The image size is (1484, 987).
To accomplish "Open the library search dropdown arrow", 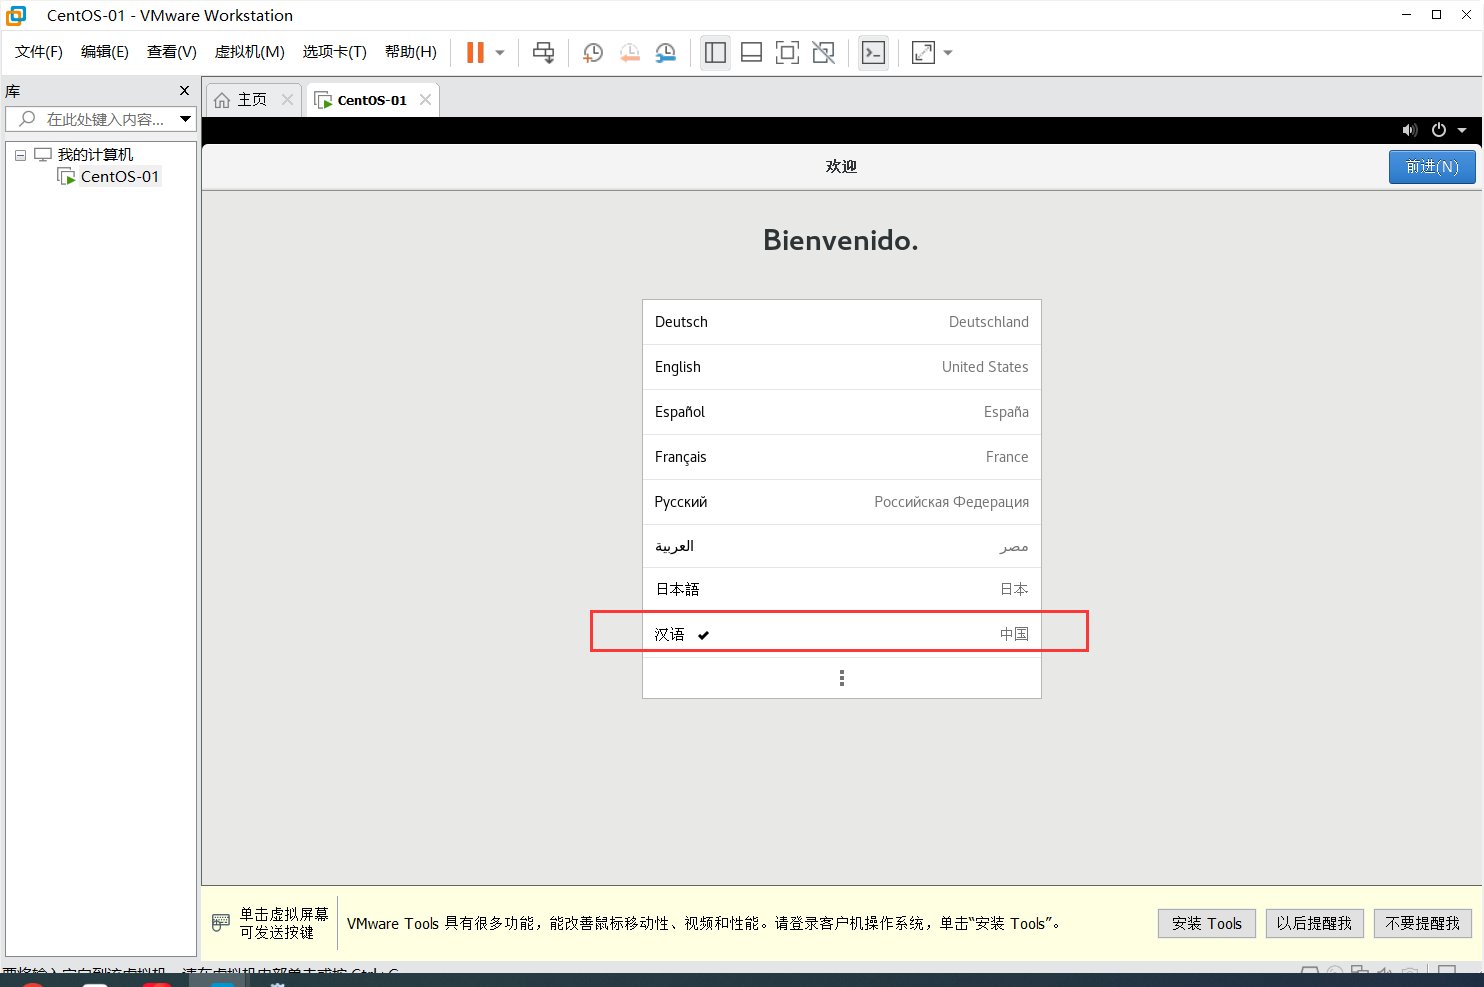I will [x=186, y=119].
